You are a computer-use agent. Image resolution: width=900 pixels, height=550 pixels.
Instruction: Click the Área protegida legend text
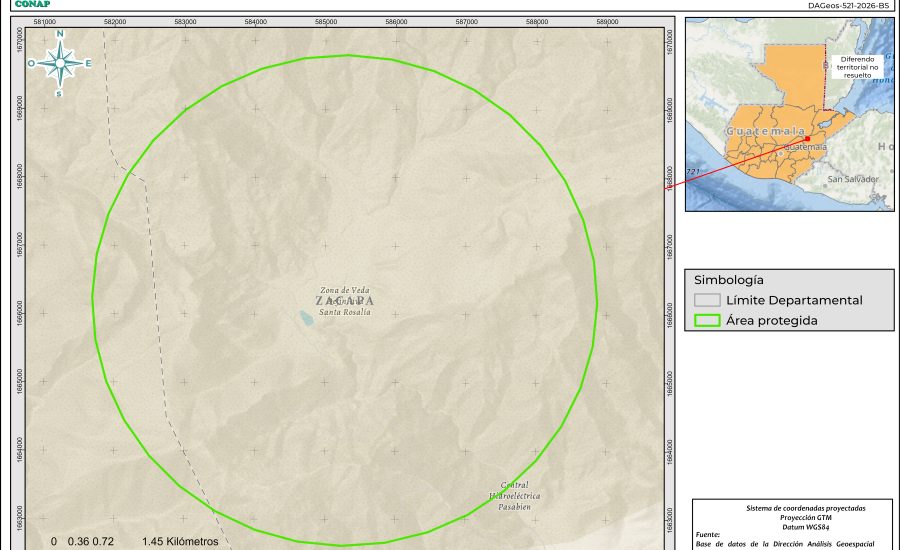pos(772,321)
